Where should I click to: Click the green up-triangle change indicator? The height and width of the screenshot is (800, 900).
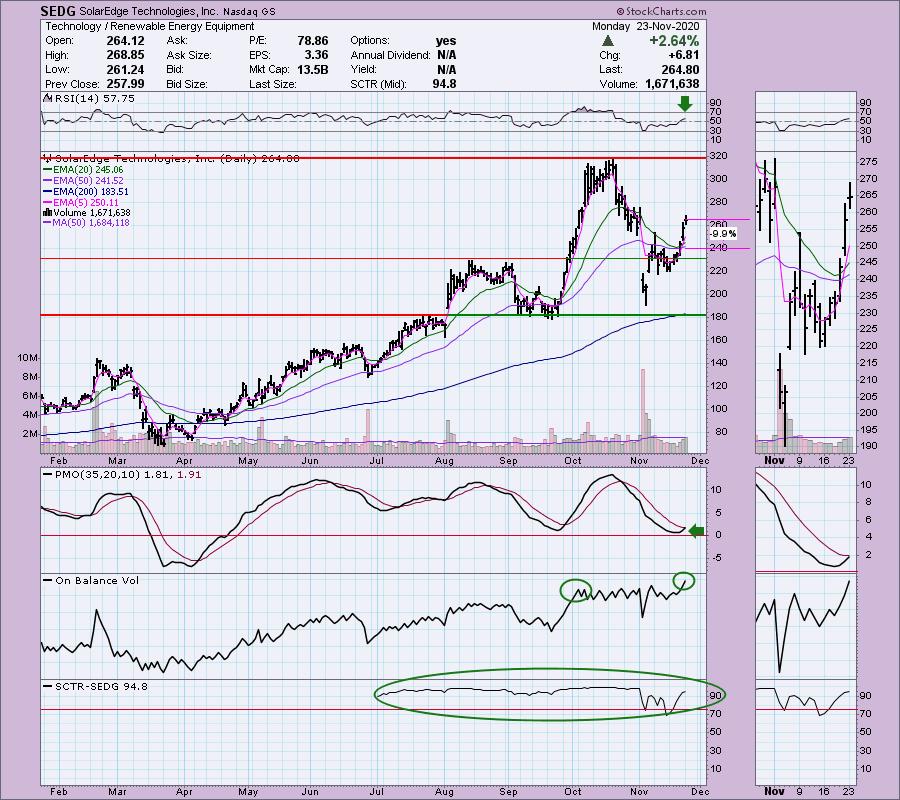(608, 41)
